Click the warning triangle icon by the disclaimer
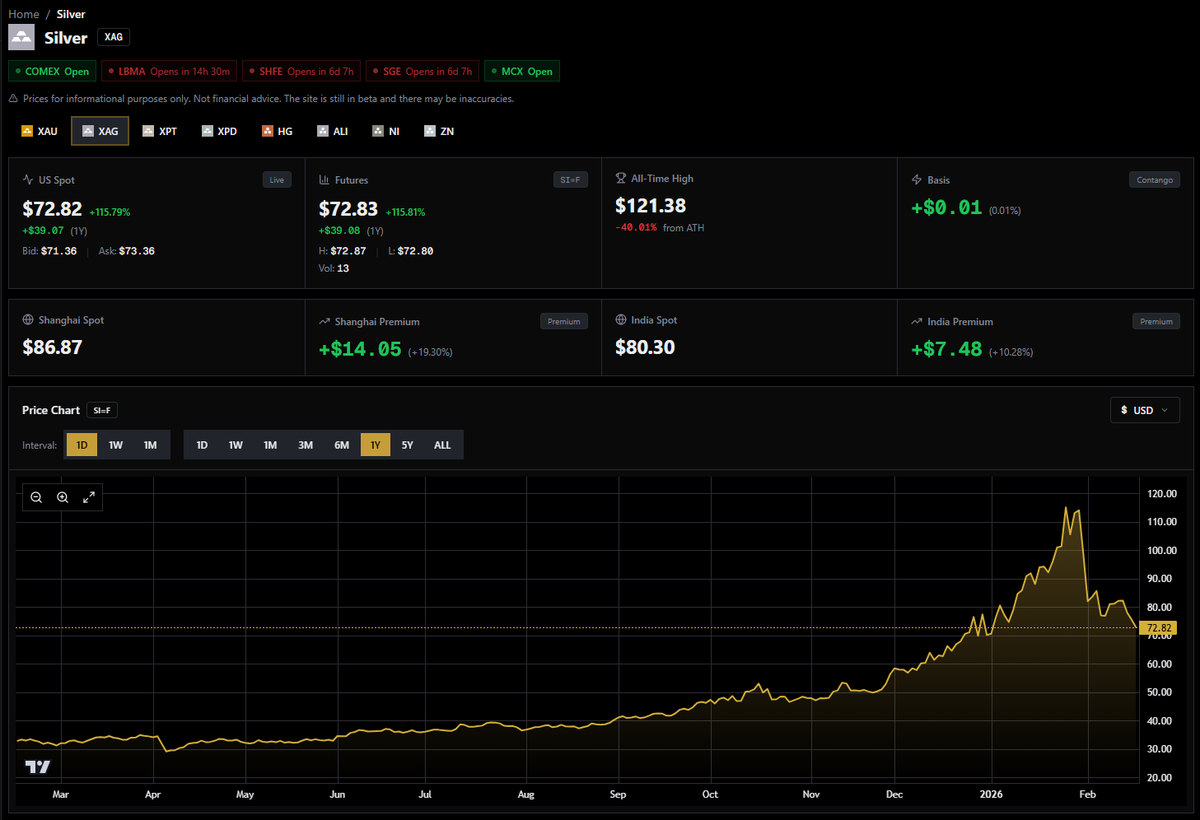Screen dimensions: 1200x820 pyautogui.click(x=13, y=99)
